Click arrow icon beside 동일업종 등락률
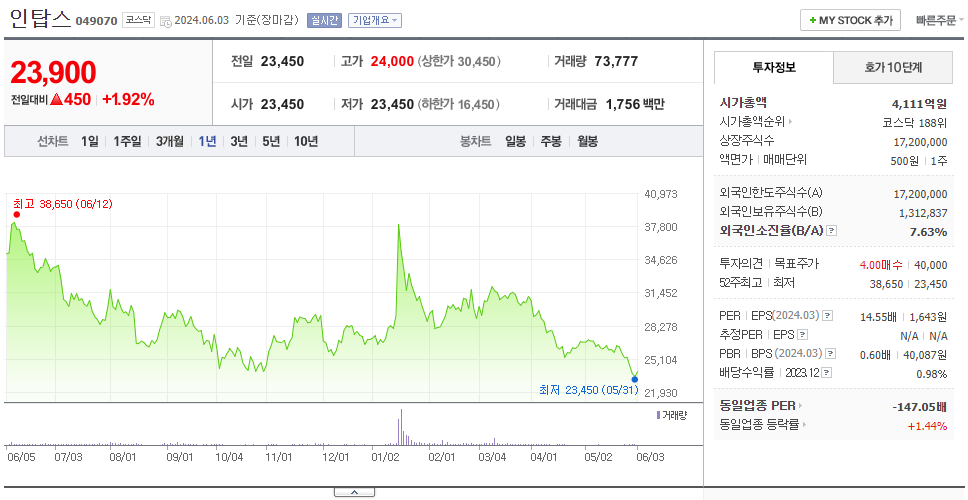The image size is (968, 500). (804, 425)
